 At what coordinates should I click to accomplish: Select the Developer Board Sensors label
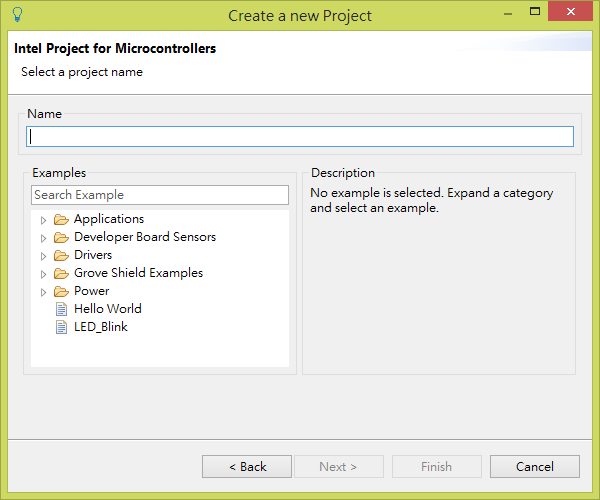click(145, 237)
